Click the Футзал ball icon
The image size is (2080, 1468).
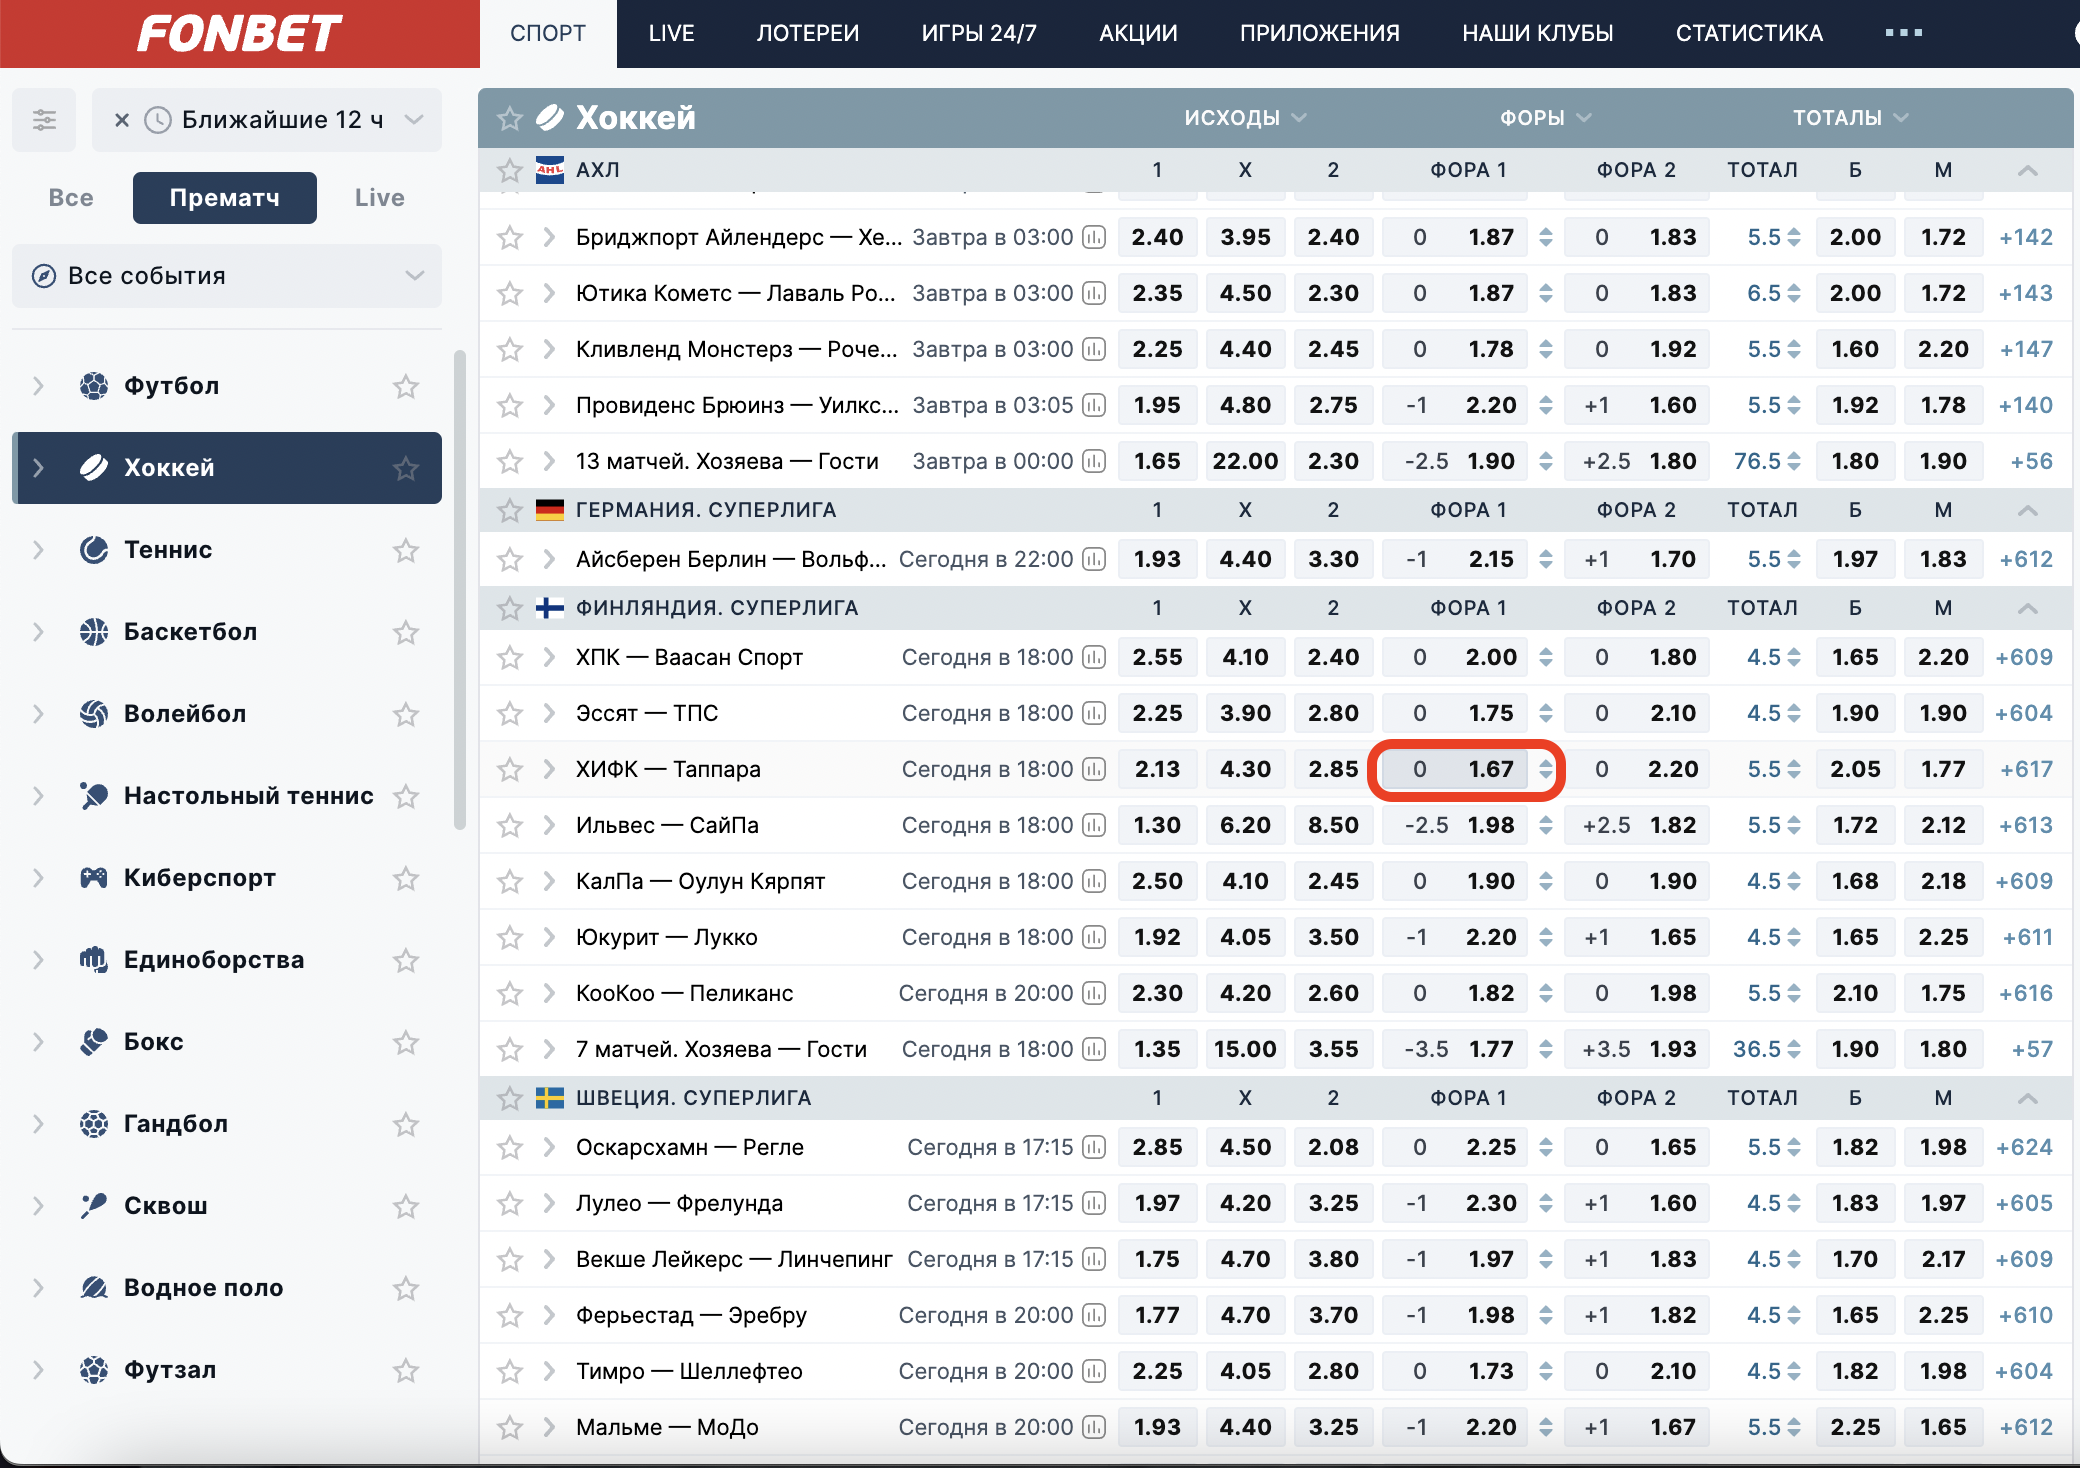coord(94,1370)
